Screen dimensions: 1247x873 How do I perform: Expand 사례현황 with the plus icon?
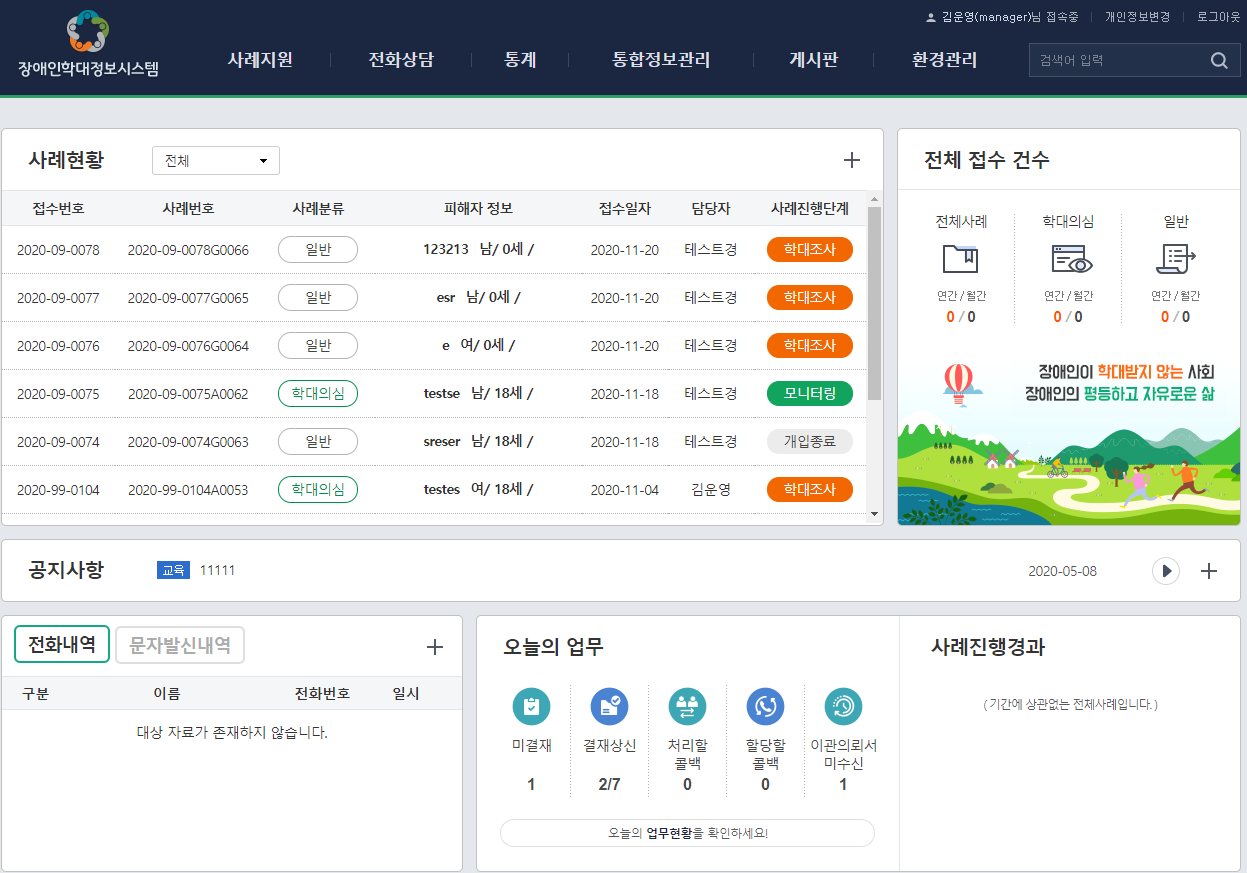851,160
